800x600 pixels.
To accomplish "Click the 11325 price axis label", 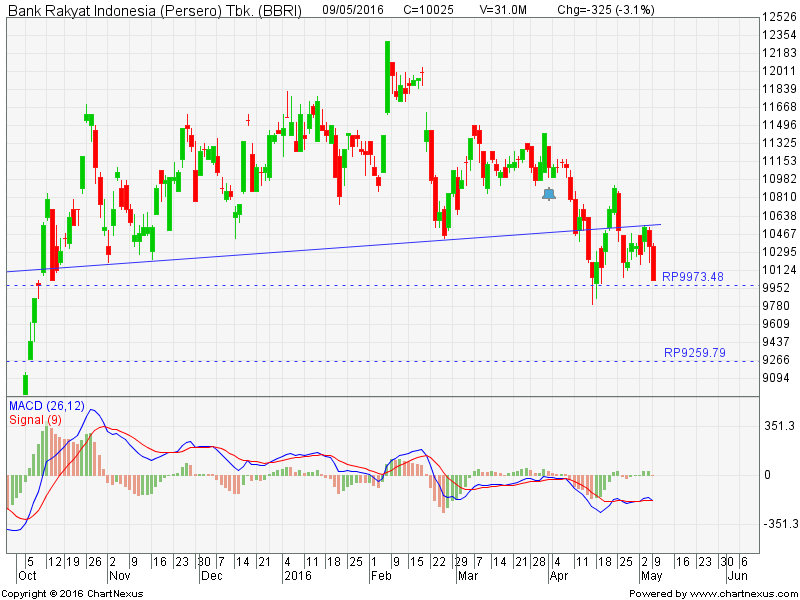I will pyautogui.click(x=779, y=143).
